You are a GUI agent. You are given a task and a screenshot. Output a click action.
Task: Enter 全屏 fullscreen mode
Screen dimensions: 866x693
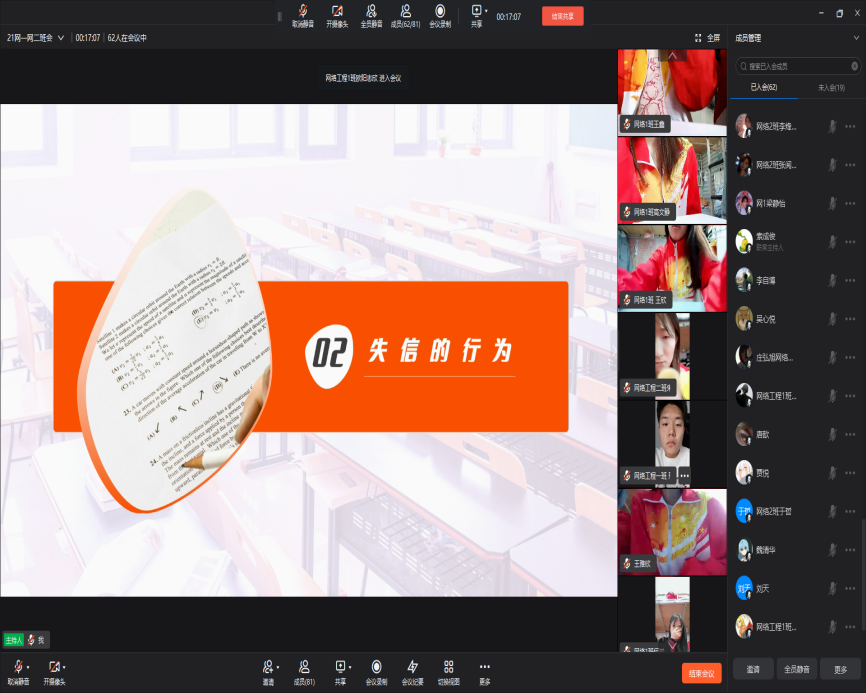point(707,38)
